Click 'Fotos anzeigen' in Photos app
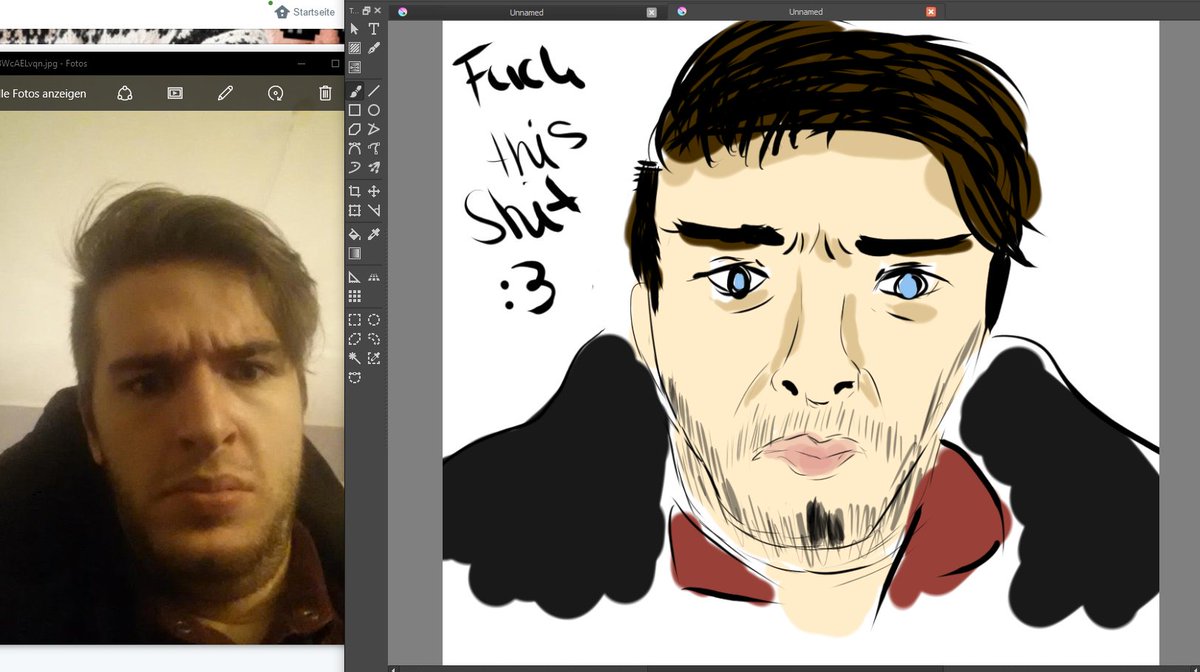 (x=43, y=93)
